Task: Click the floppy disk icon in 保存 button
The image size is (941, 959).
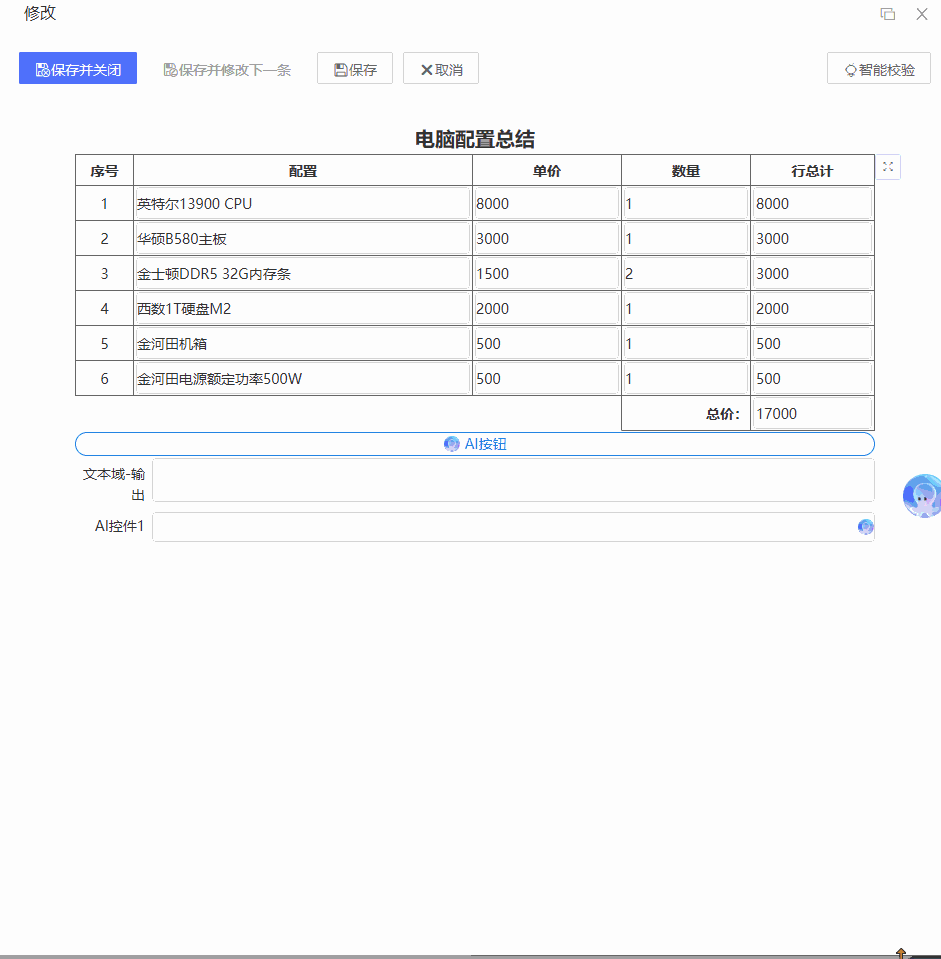Action: tap(339, 68)
